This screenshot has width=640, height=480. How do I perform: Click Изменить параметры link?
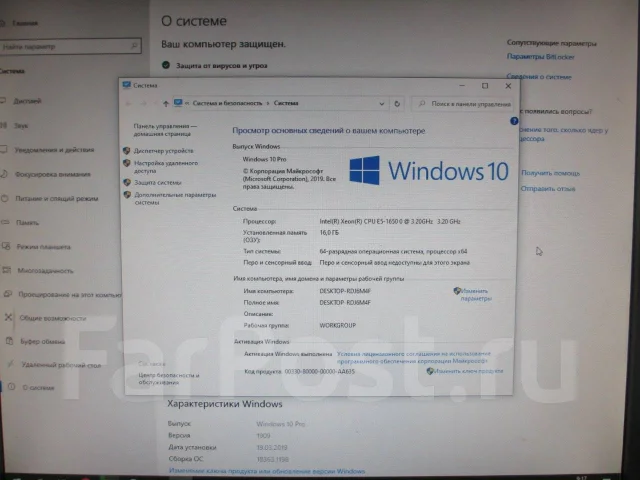475,295
